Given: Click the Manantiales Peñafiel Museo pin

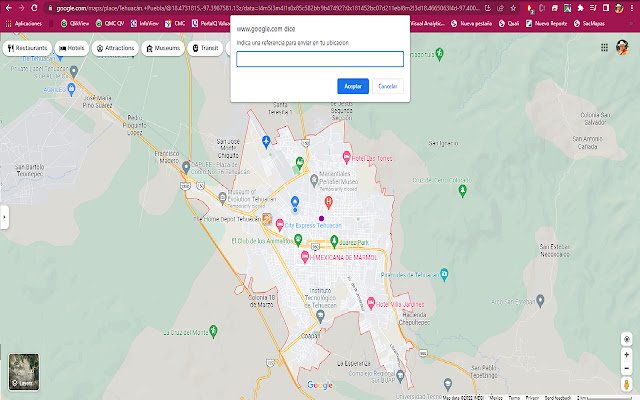Looking at the screenshot, I should coord(314,180).
